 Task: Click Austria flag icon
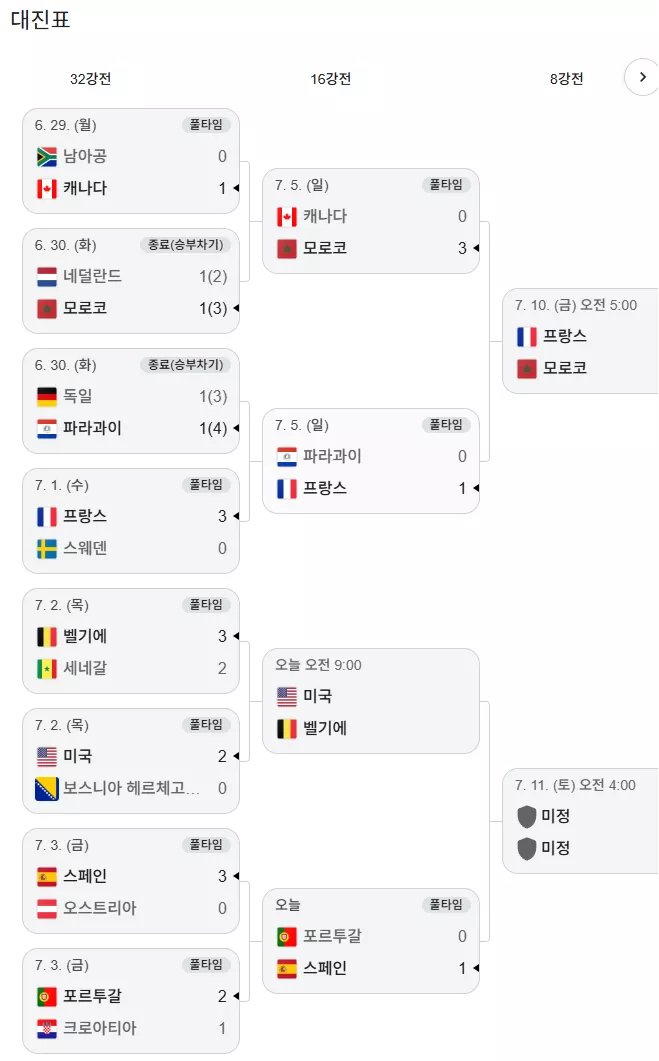point(47,909)
